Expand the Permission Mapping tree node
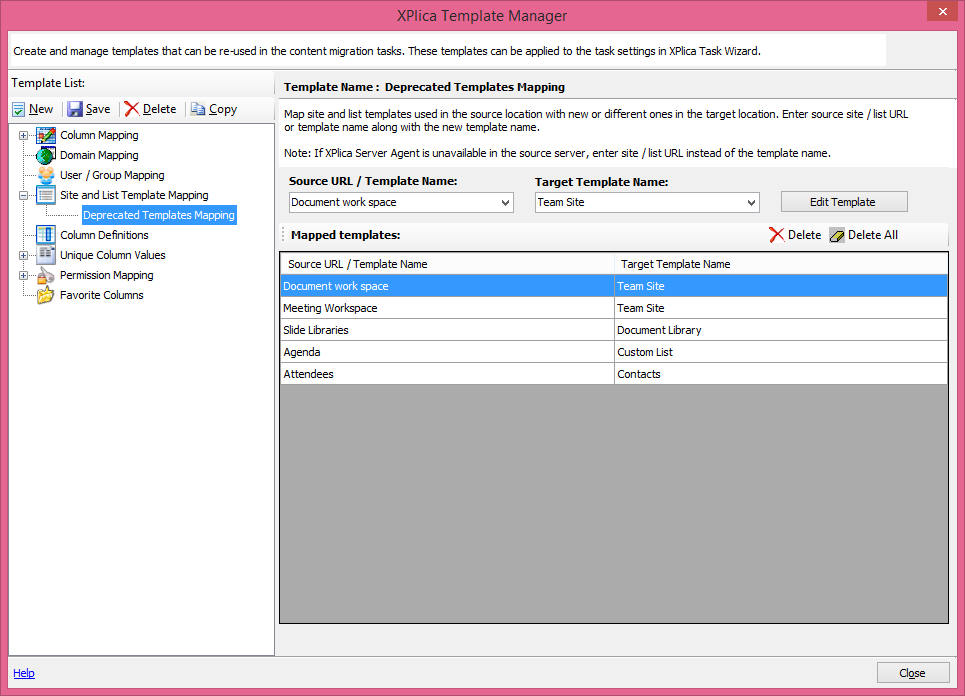This screenshot has height=696, width=965. point(23,276)
